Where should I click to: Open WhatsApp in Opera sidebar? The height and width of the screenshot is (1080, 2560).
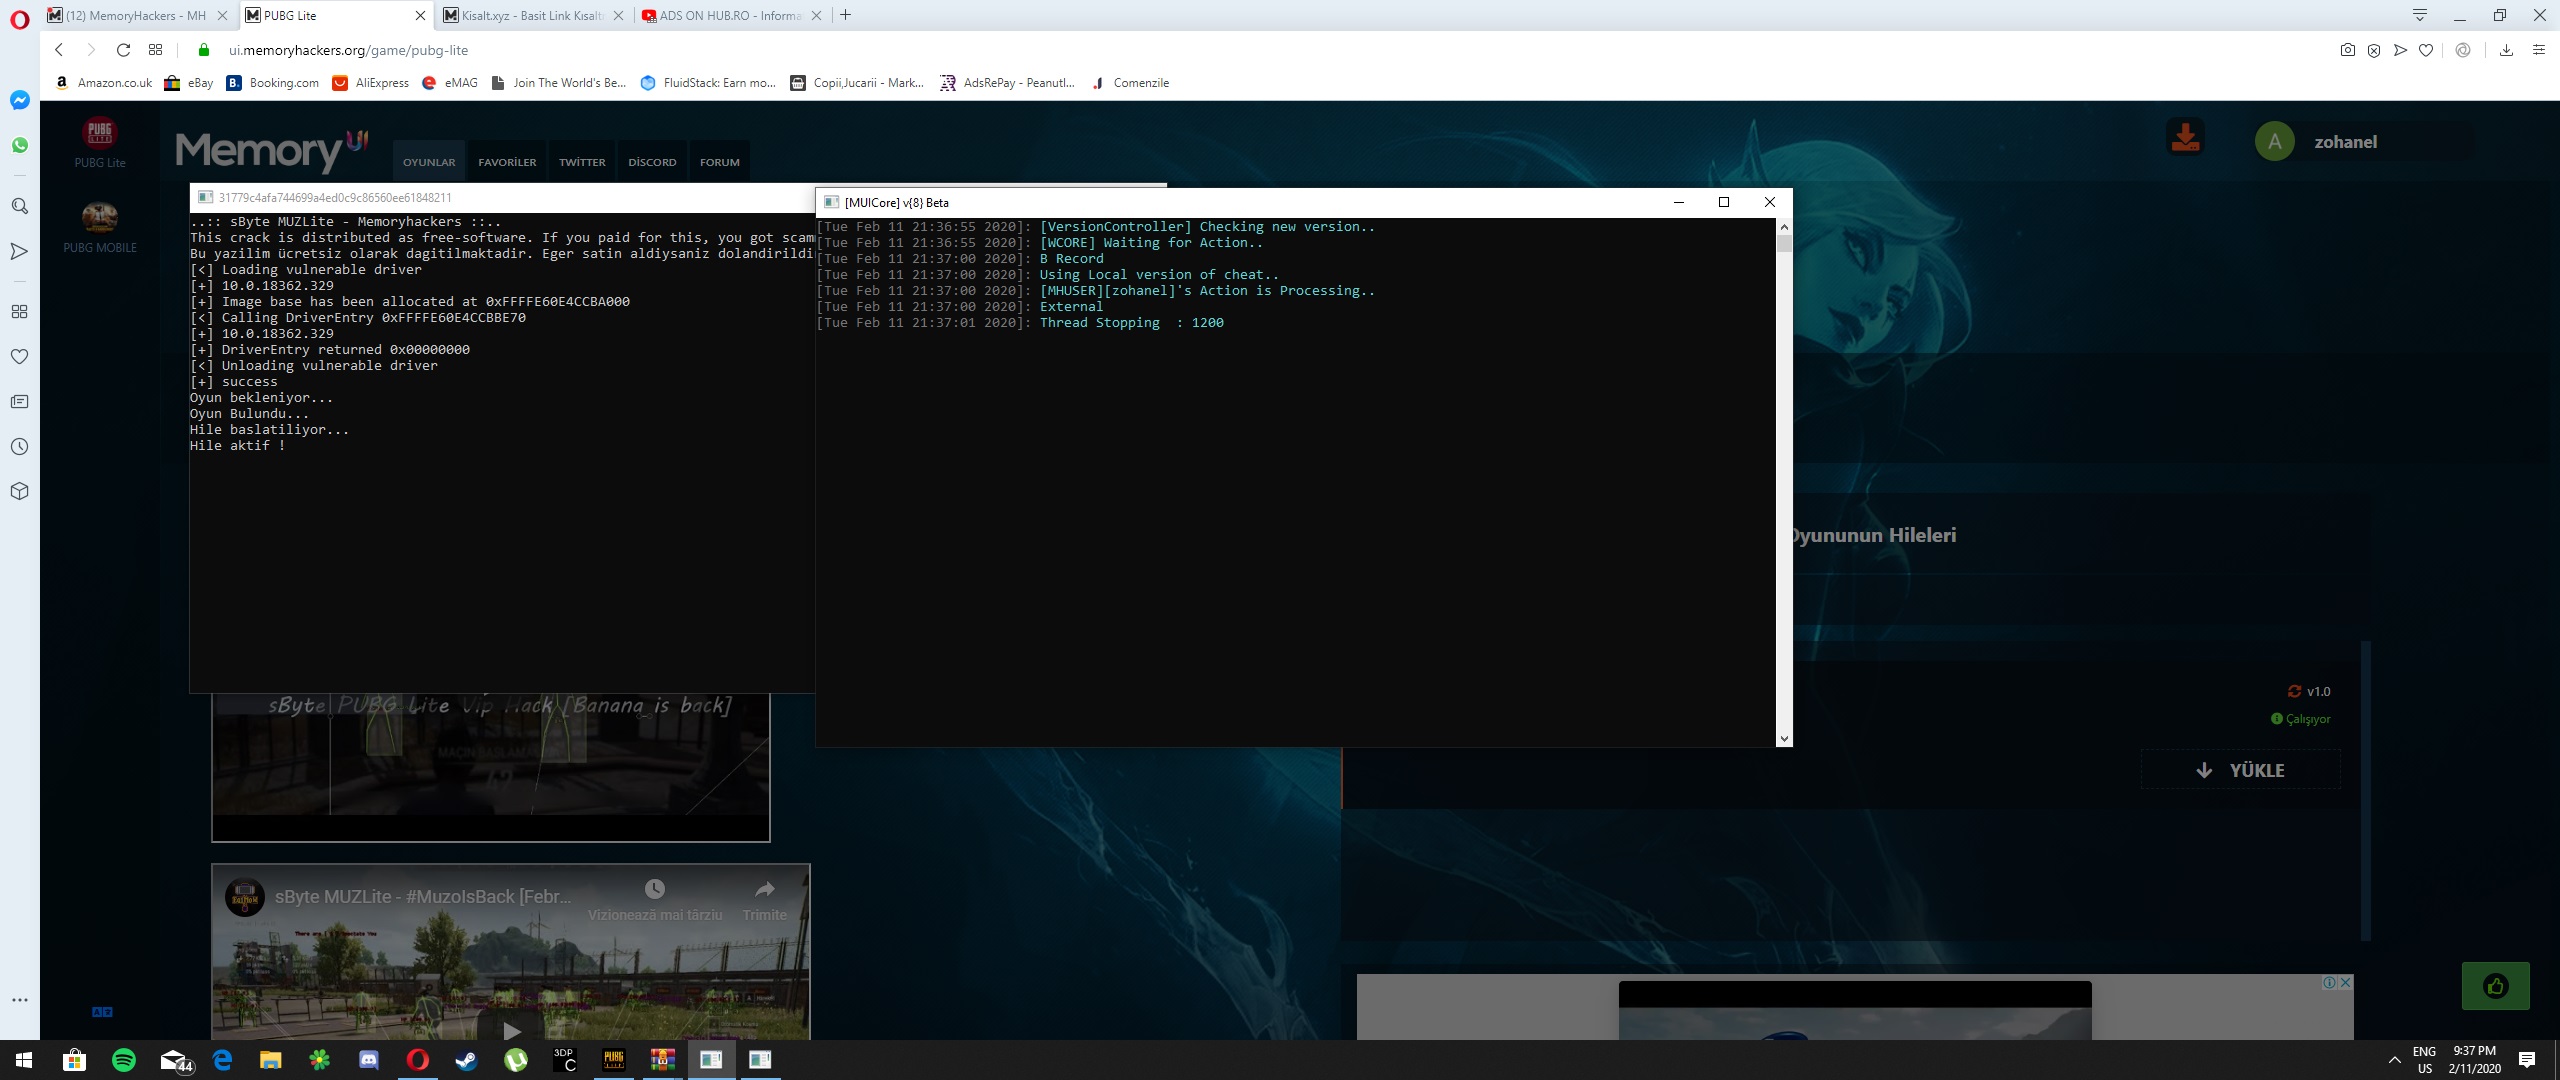pos(19,145)
